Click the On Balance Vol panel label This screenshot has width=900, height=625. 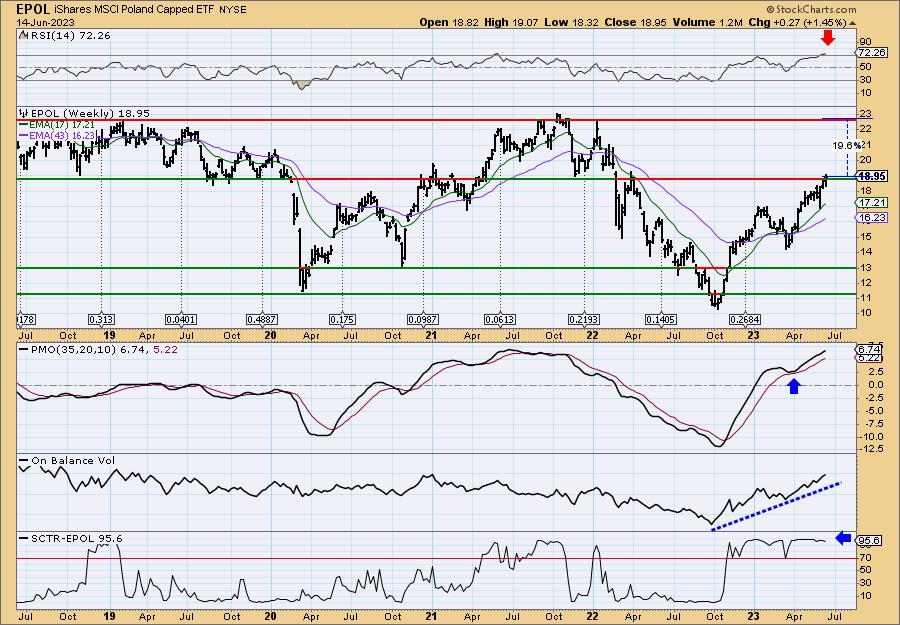click(72, 460)
